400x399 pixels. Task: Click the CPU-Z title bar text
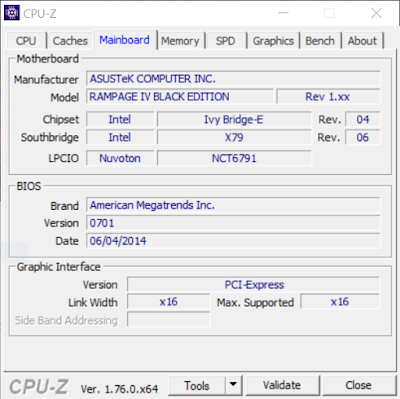point(40,14)
